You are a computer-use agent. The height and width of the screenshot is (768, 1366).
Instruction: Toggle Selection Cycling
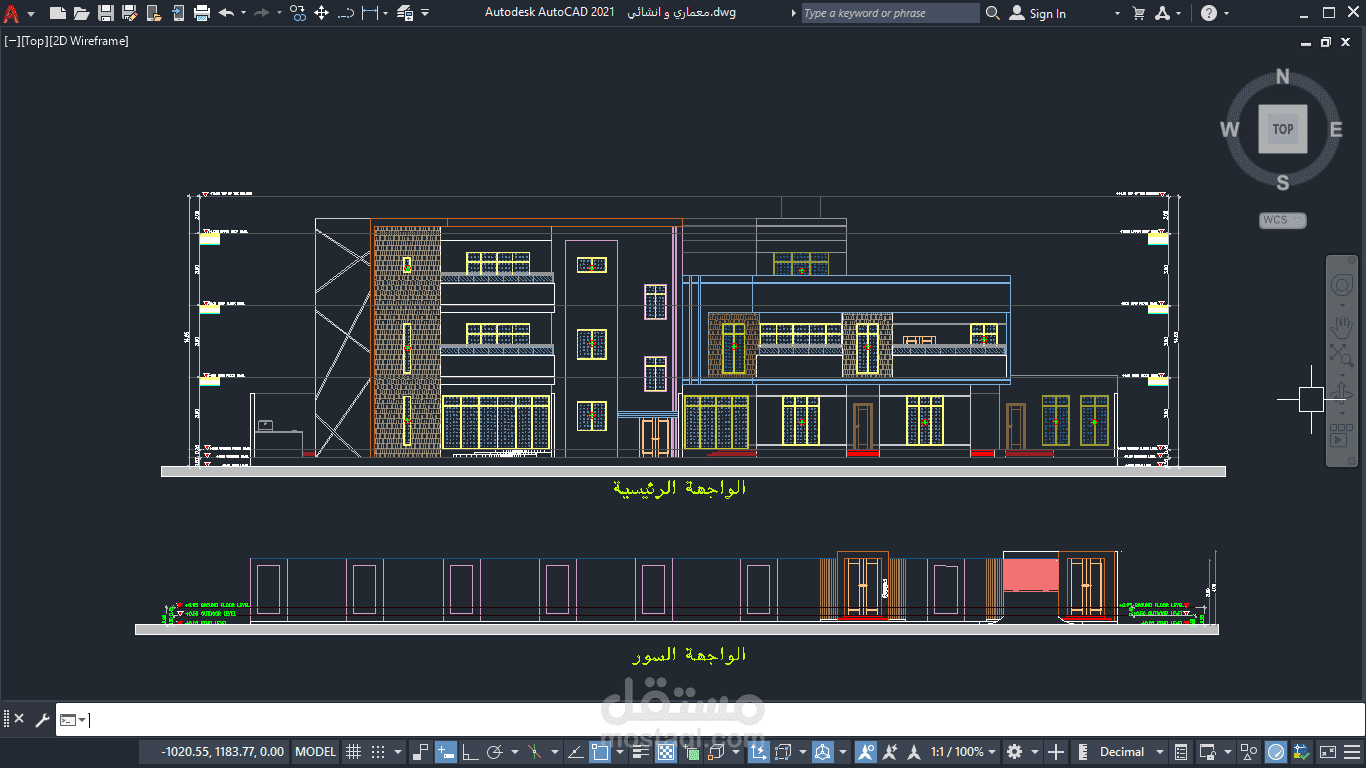coord(690,751)
